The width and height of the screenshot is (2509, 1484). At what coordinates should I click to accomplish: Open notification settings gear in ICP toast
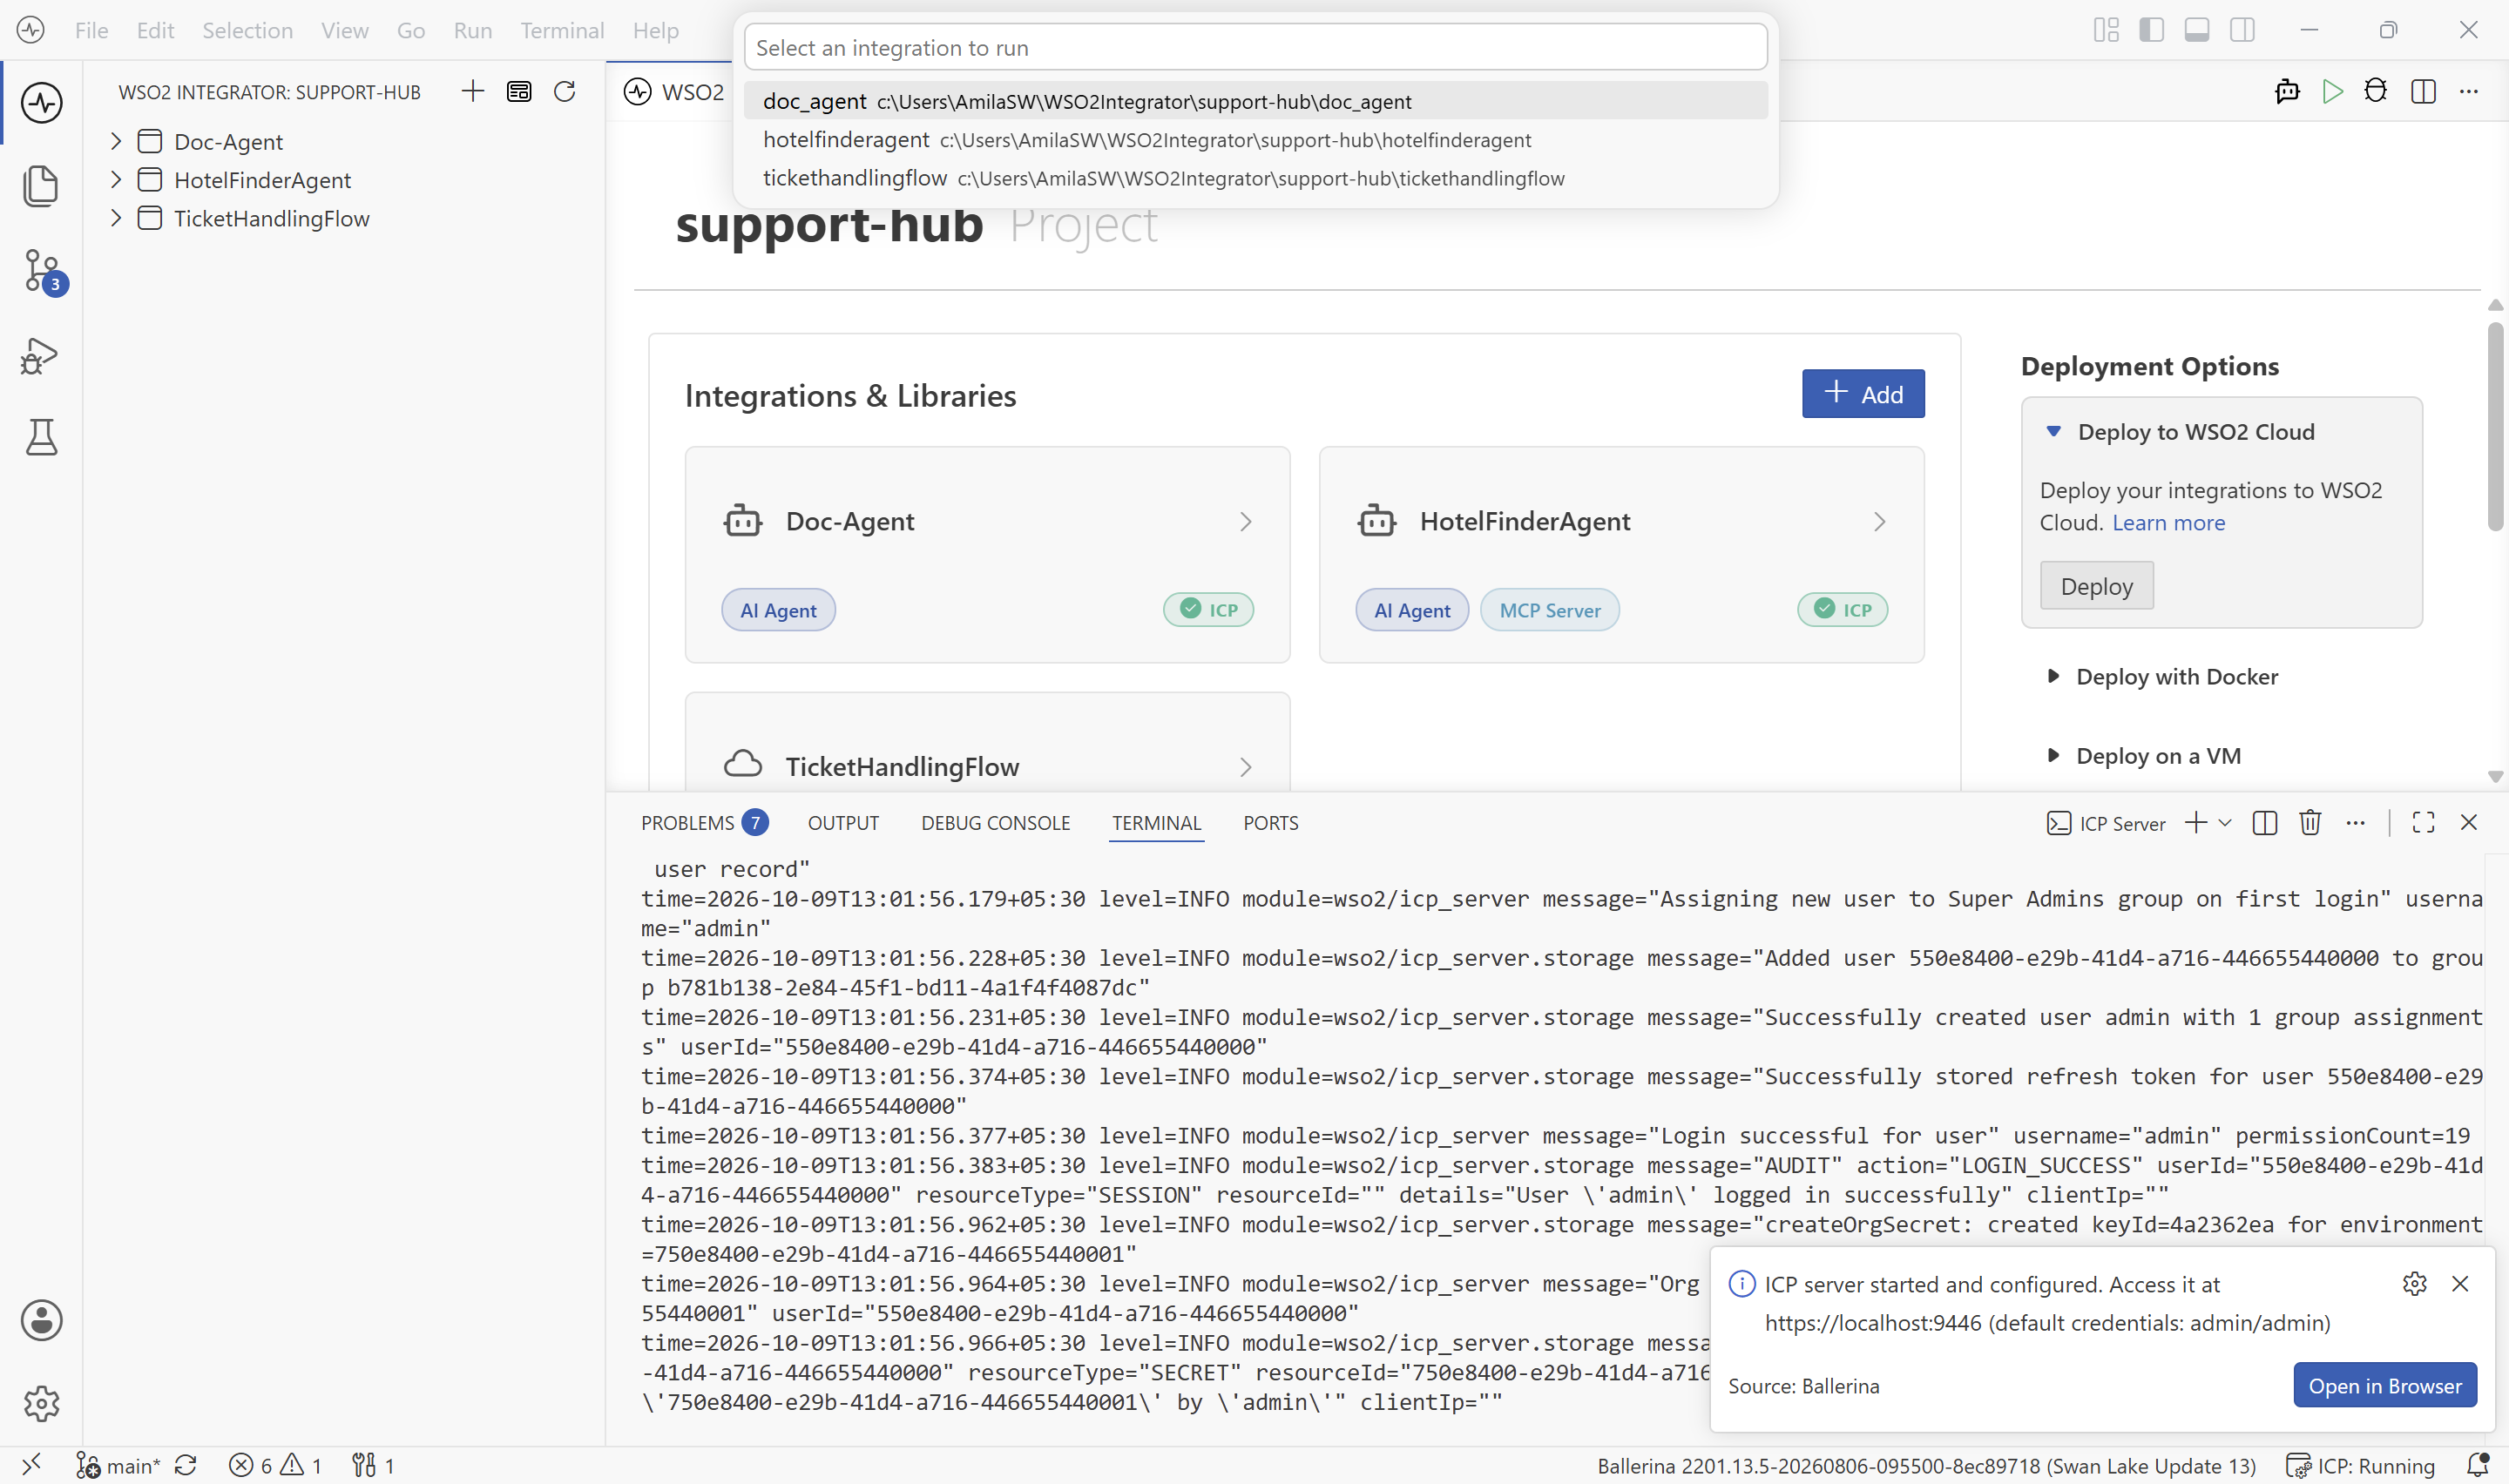2415,1284
